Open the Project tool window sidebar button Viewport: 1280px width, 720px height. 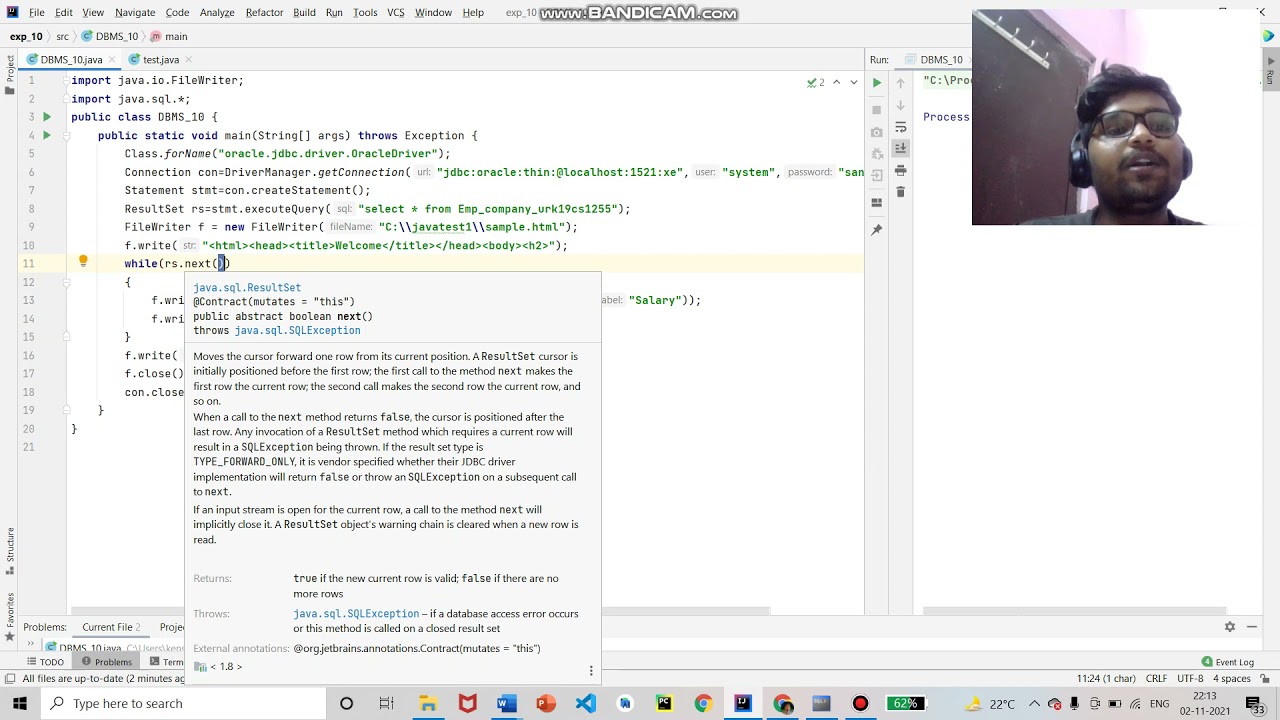point(10,75)
